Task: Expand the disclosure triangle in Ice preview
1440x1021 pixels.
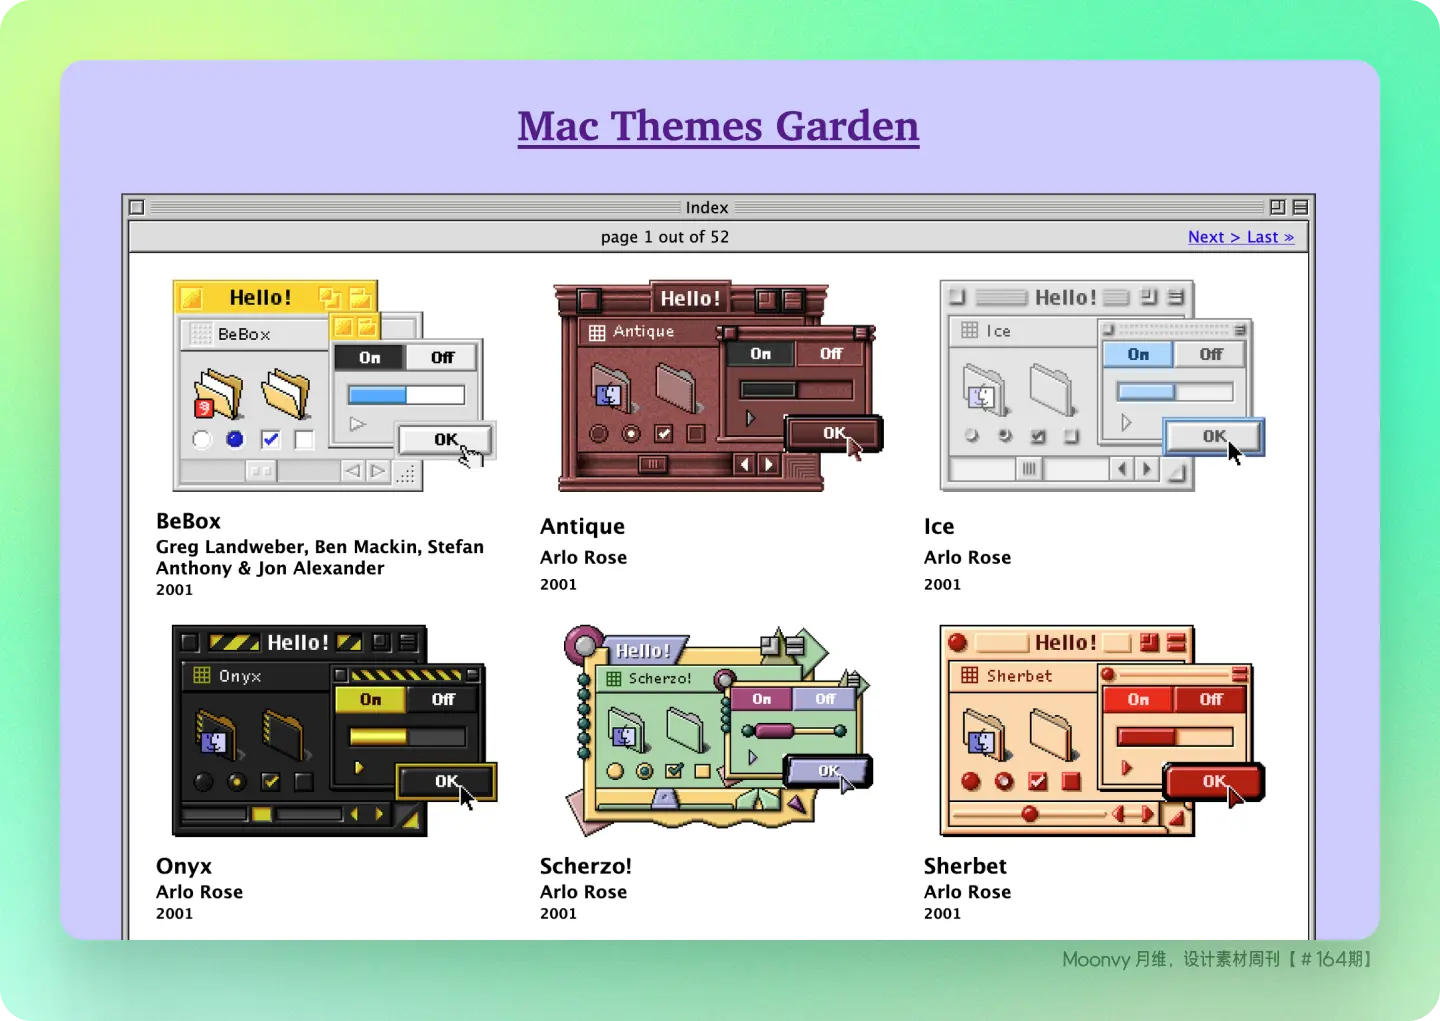Action: coord(1126,423)
